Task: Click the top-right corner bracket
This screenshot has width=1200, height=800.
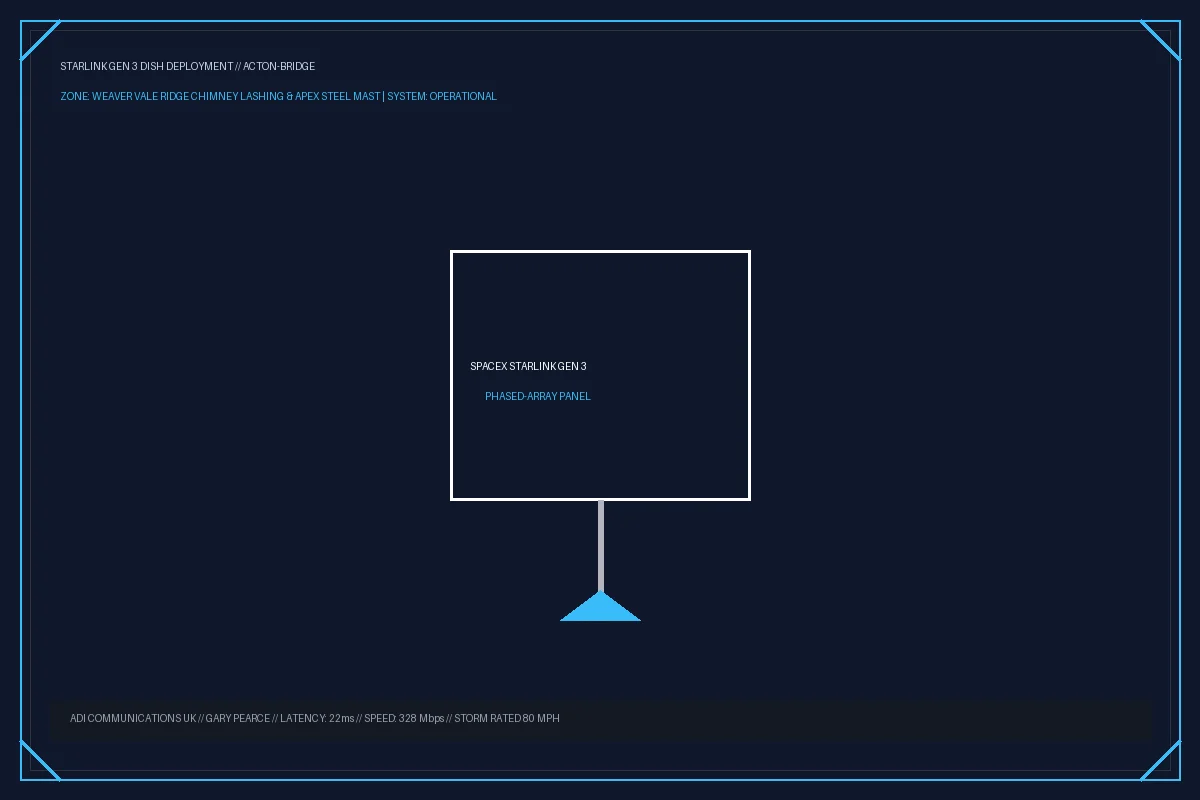Action: tap(1160, 40)
